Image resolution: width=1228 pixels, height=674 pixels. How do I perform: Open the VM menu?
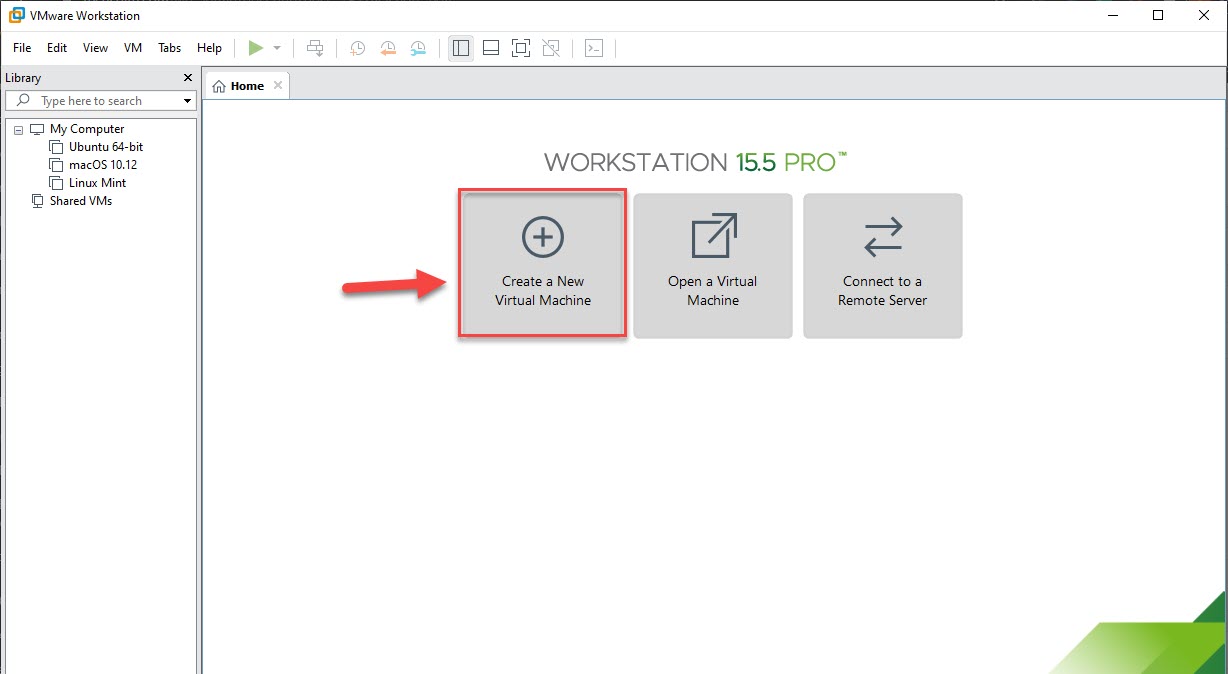pyautogui.click(x=133, y=48)
